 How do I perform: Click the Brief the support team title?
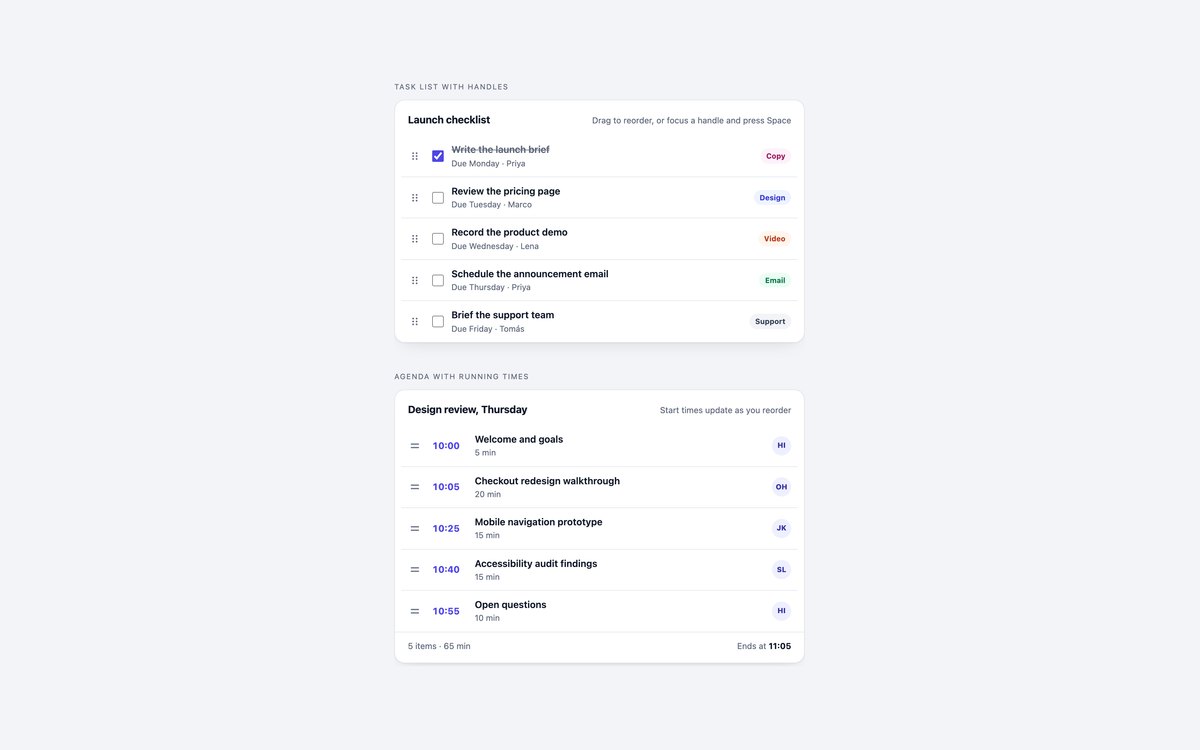(x=503, y=315)
